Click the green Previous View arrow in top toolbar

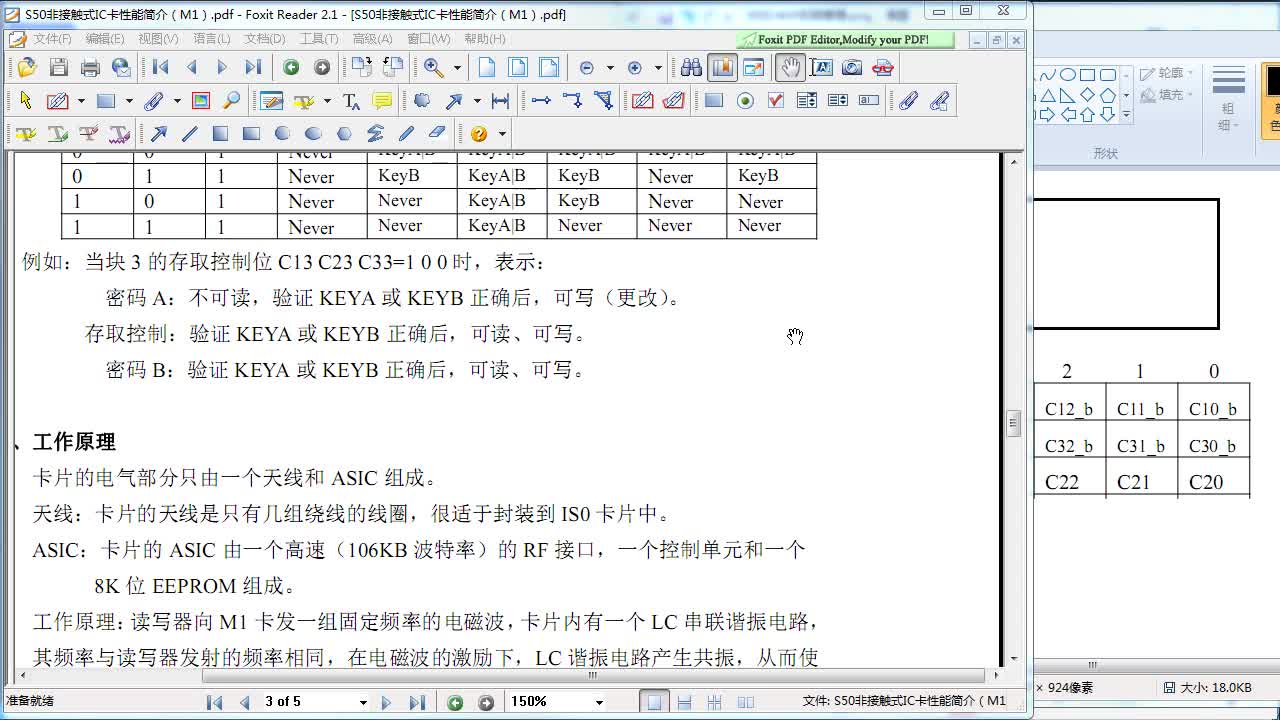click(291, 68)
